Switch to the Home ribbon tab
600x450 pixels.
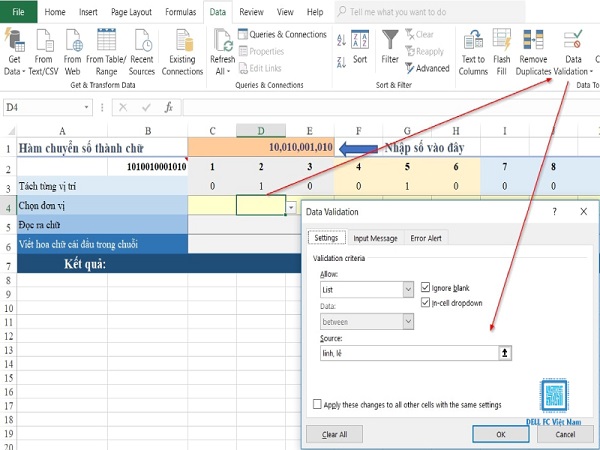pyautogui.click(x=55, y=12)
